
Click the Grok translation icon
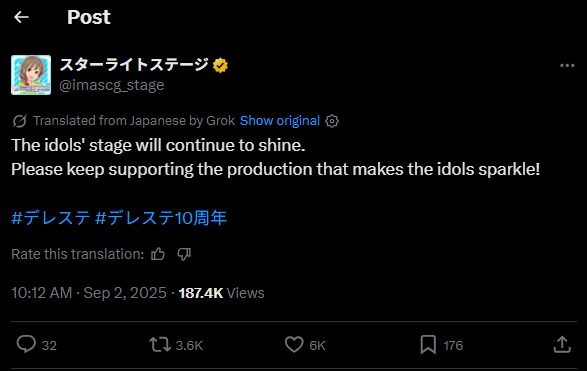(x=19, y=121)
